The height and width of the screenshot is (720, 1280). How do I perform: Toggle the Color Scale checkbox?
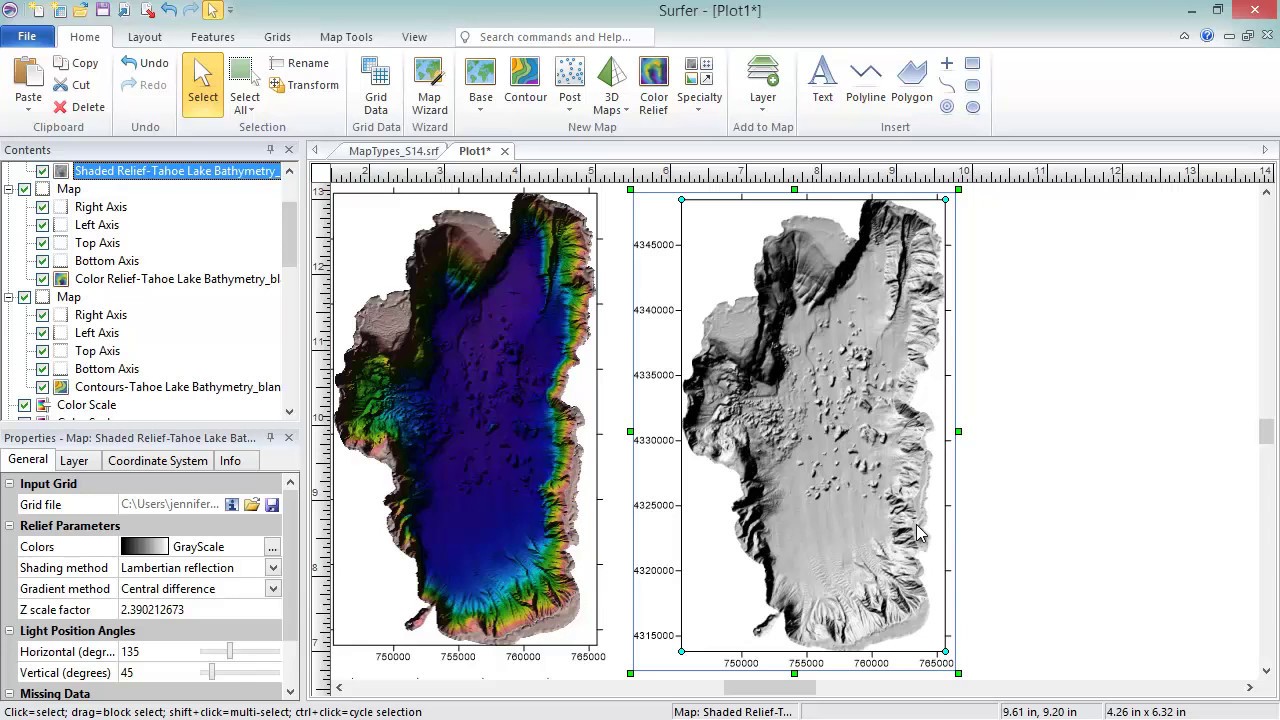pos(24,405)
